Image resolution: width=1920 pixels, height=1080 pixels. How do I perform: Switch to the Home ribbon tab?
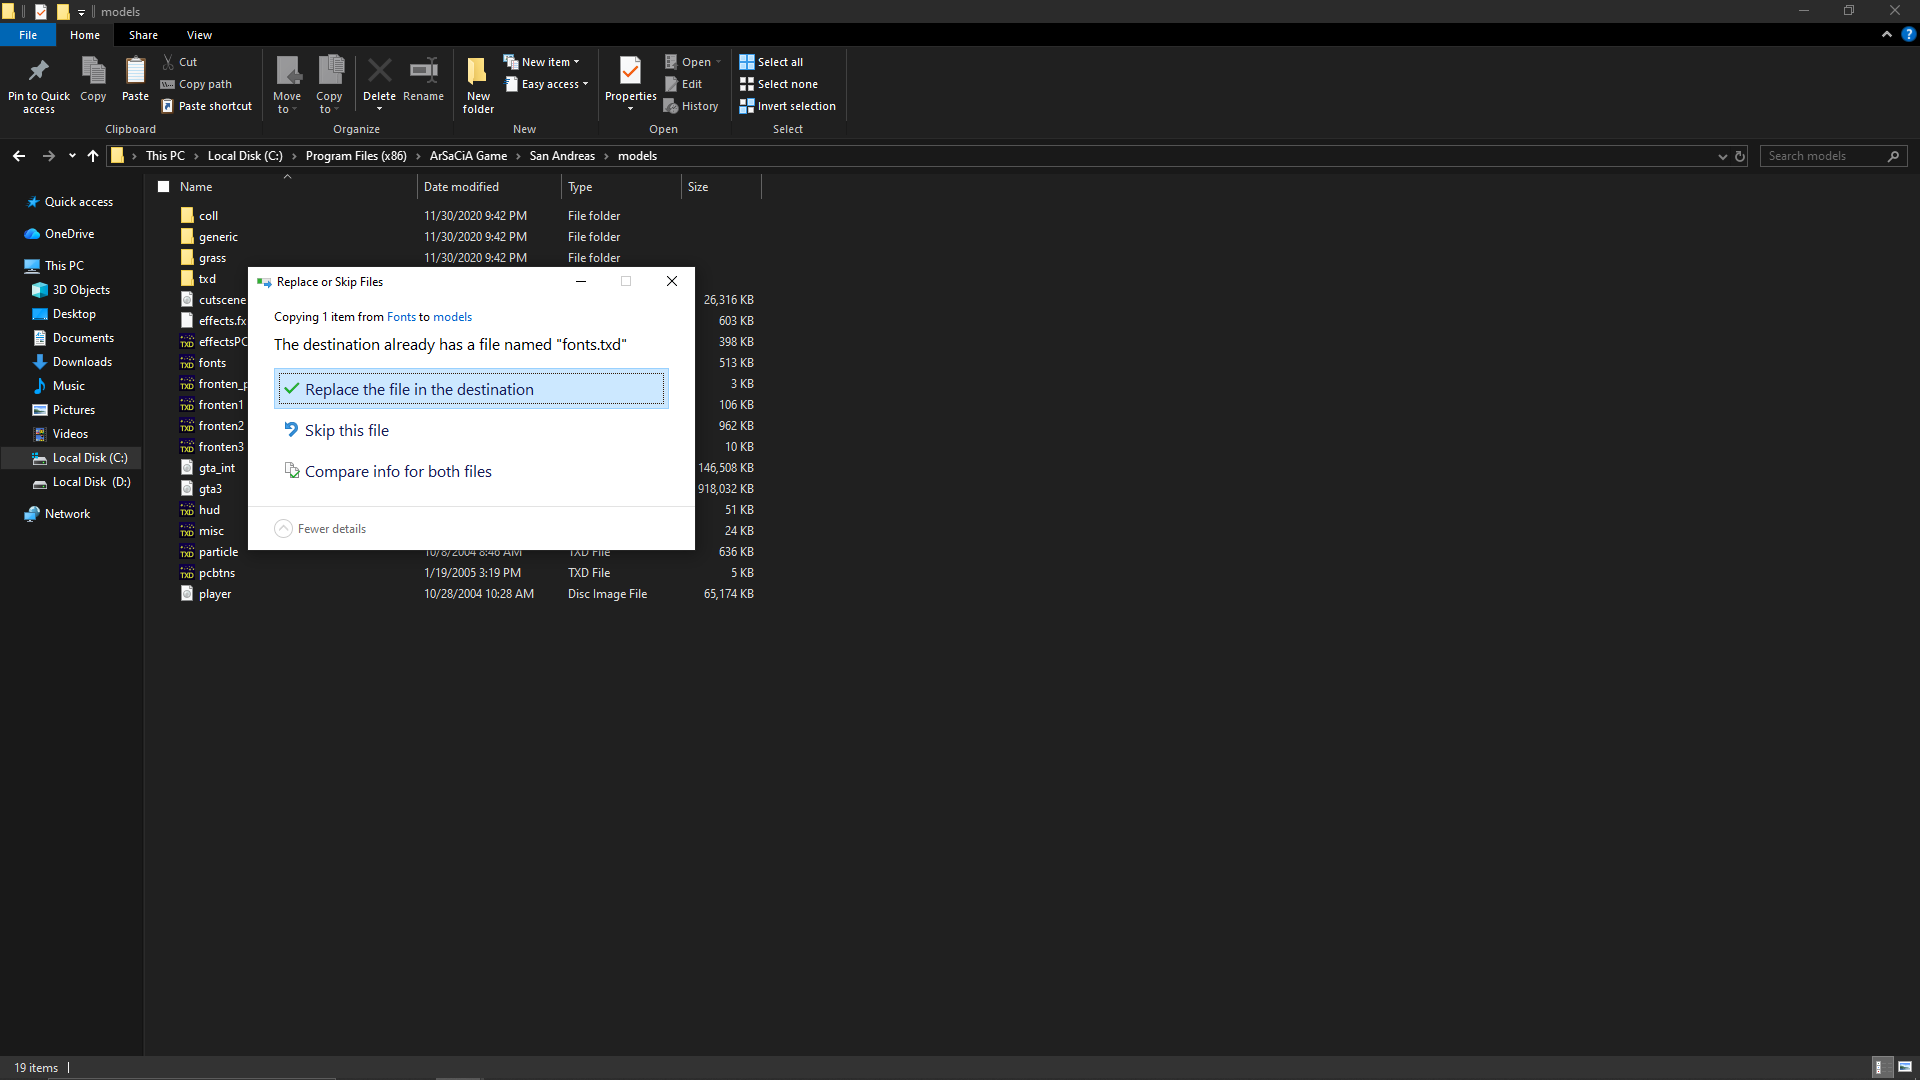85,35
